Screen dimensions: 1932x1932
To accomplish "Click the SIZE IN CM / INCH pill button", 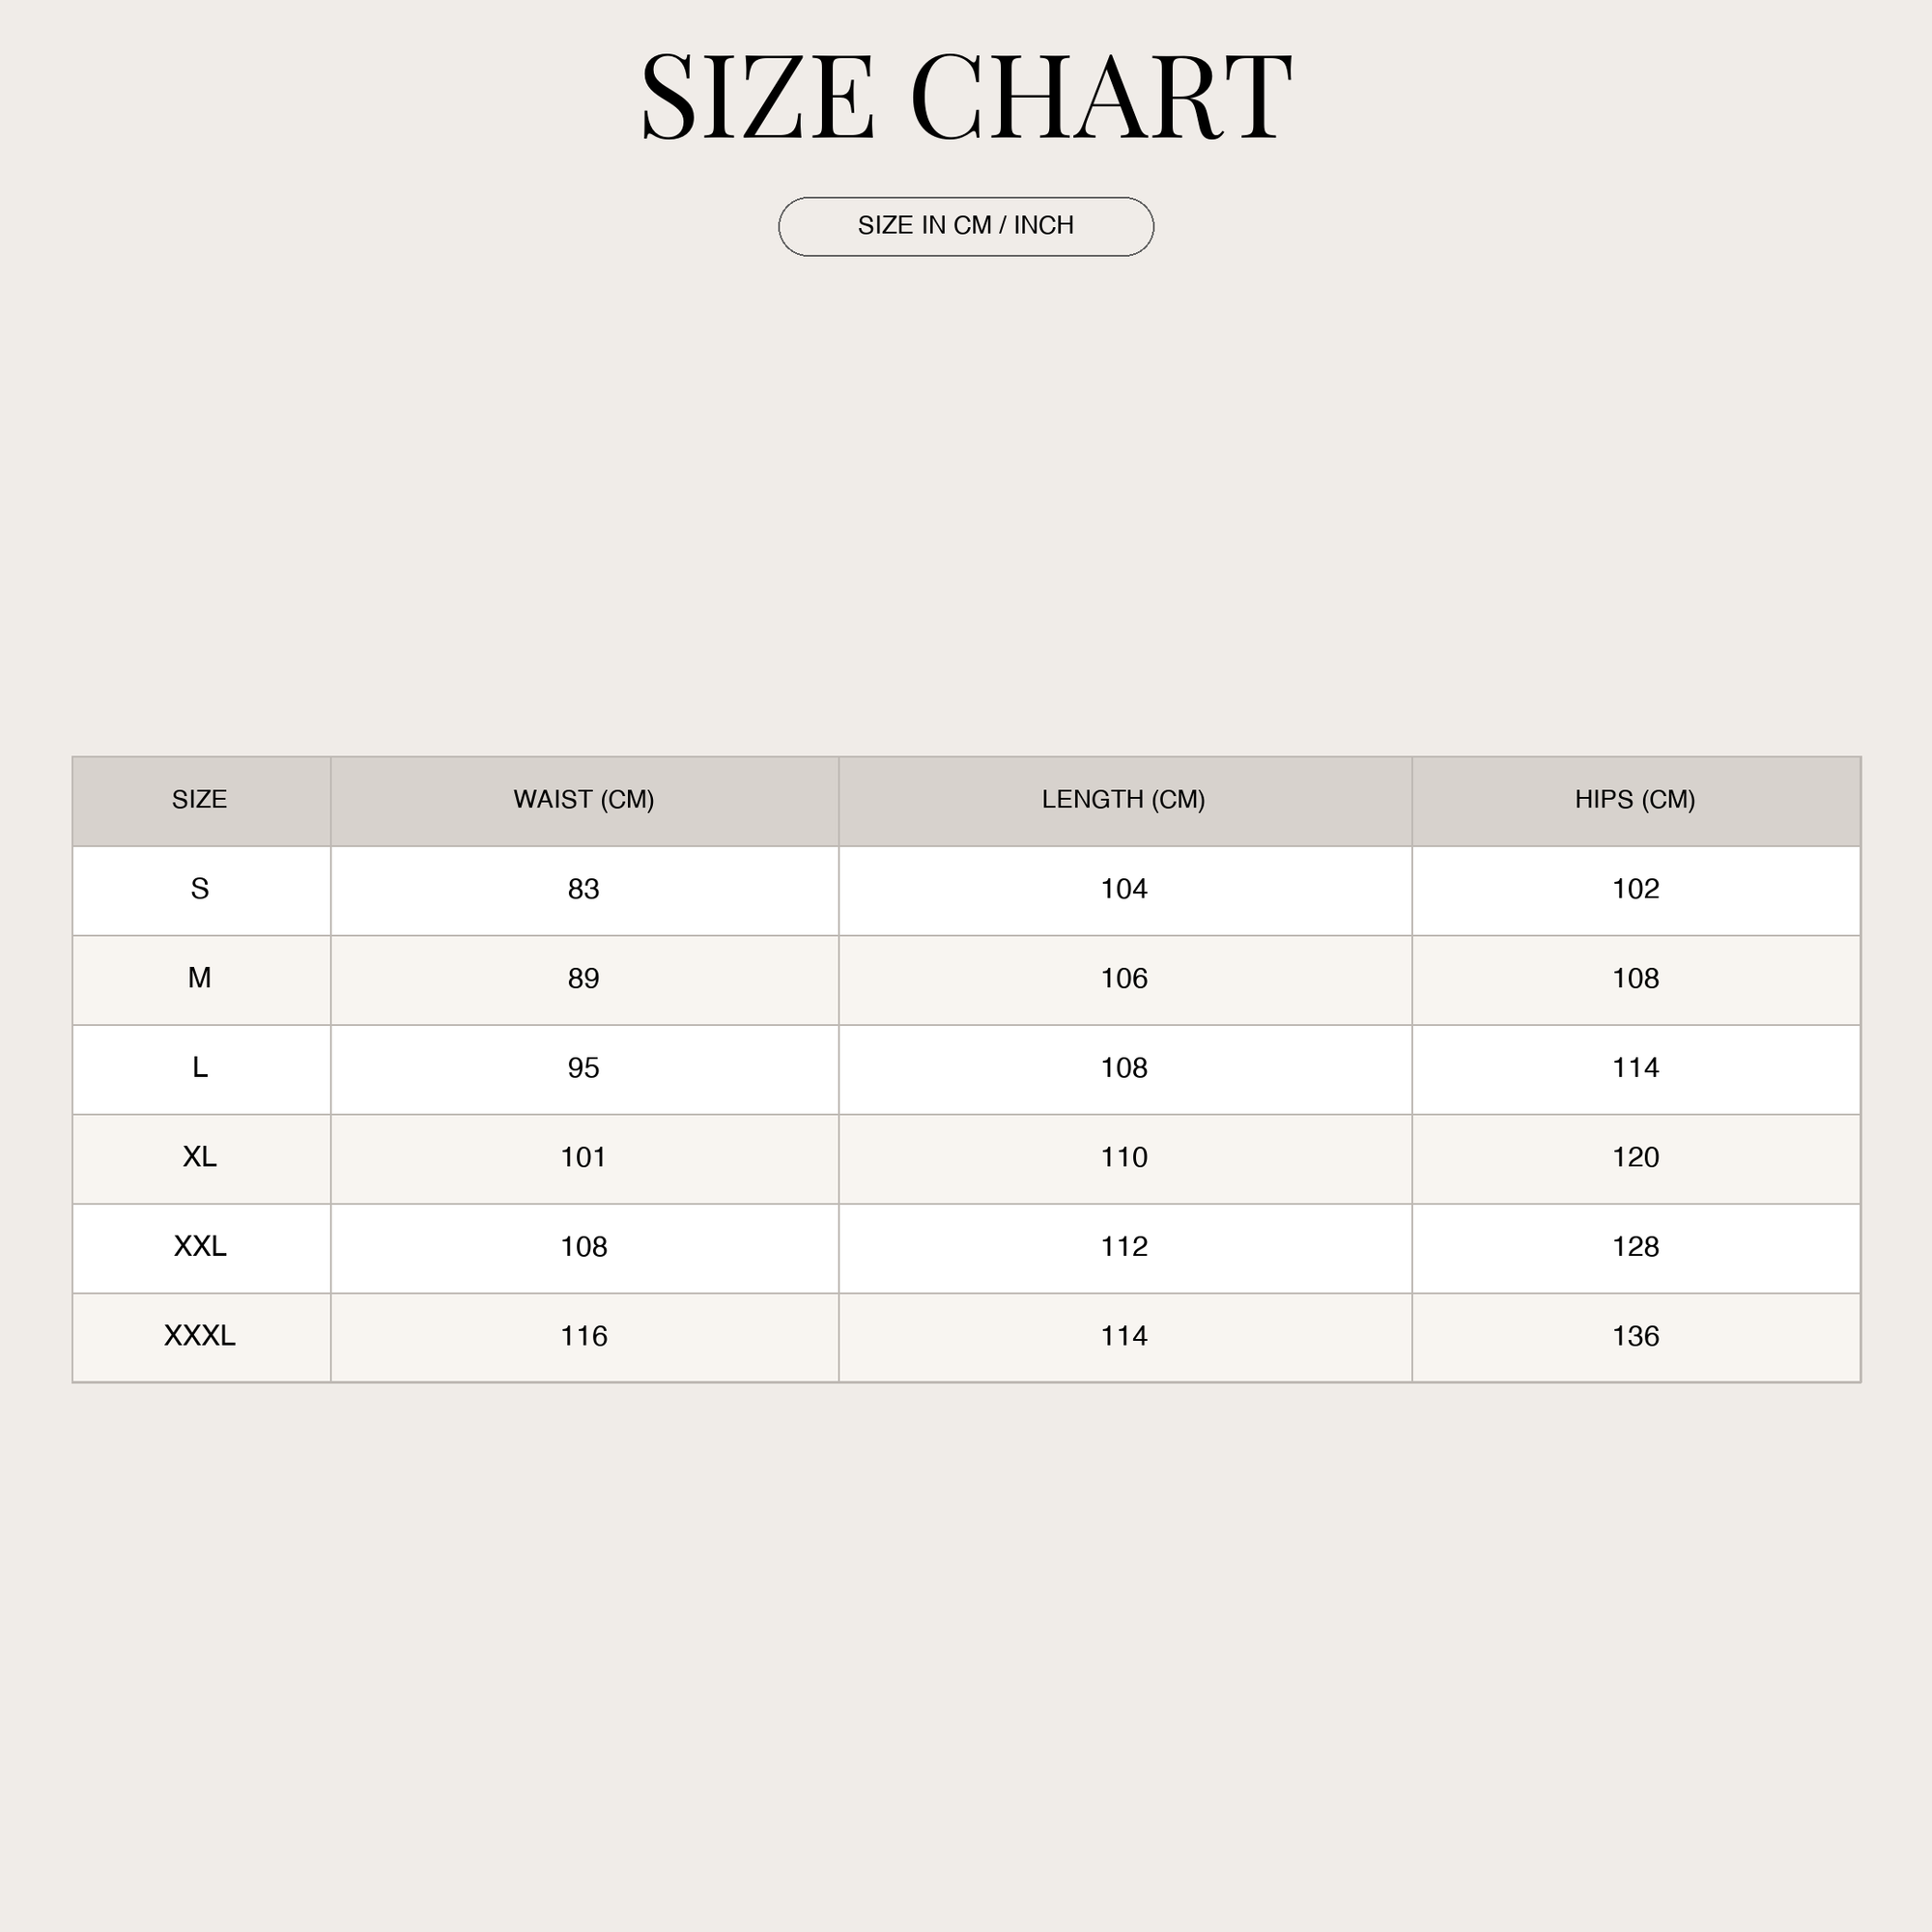I will (966, 227).
